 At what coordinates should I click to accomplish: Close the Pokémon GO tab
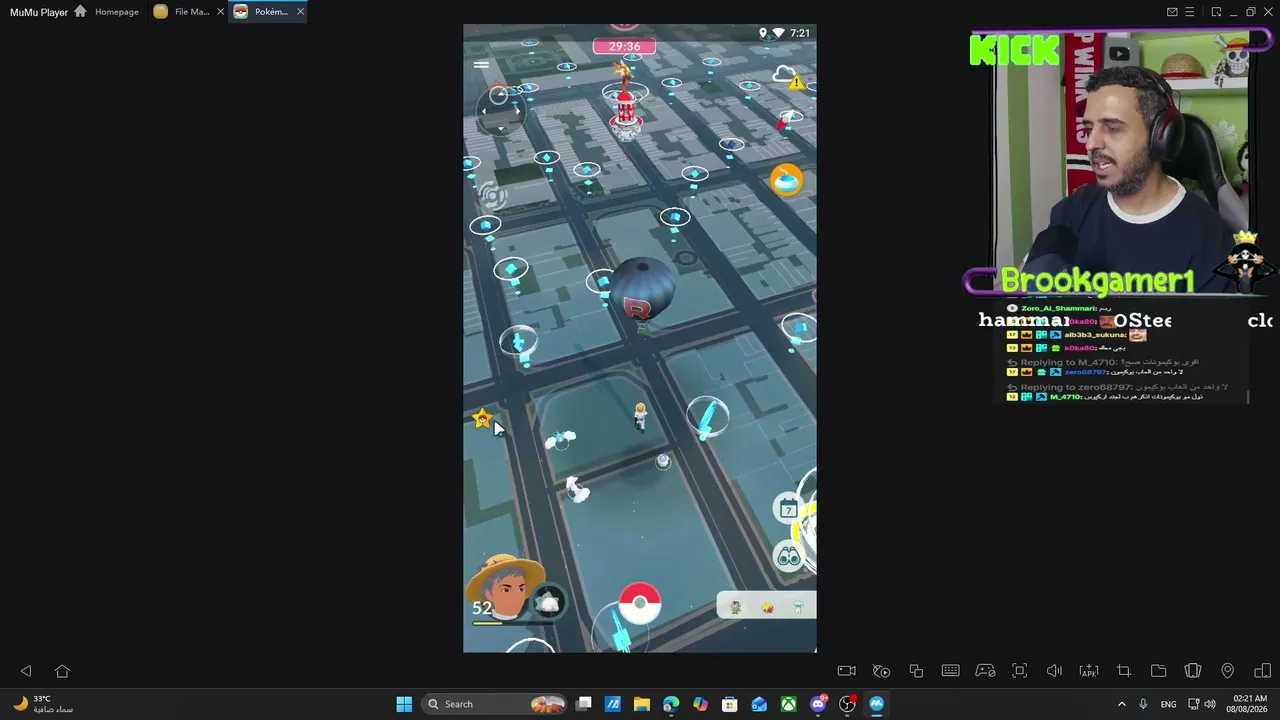tap(300, 12)
